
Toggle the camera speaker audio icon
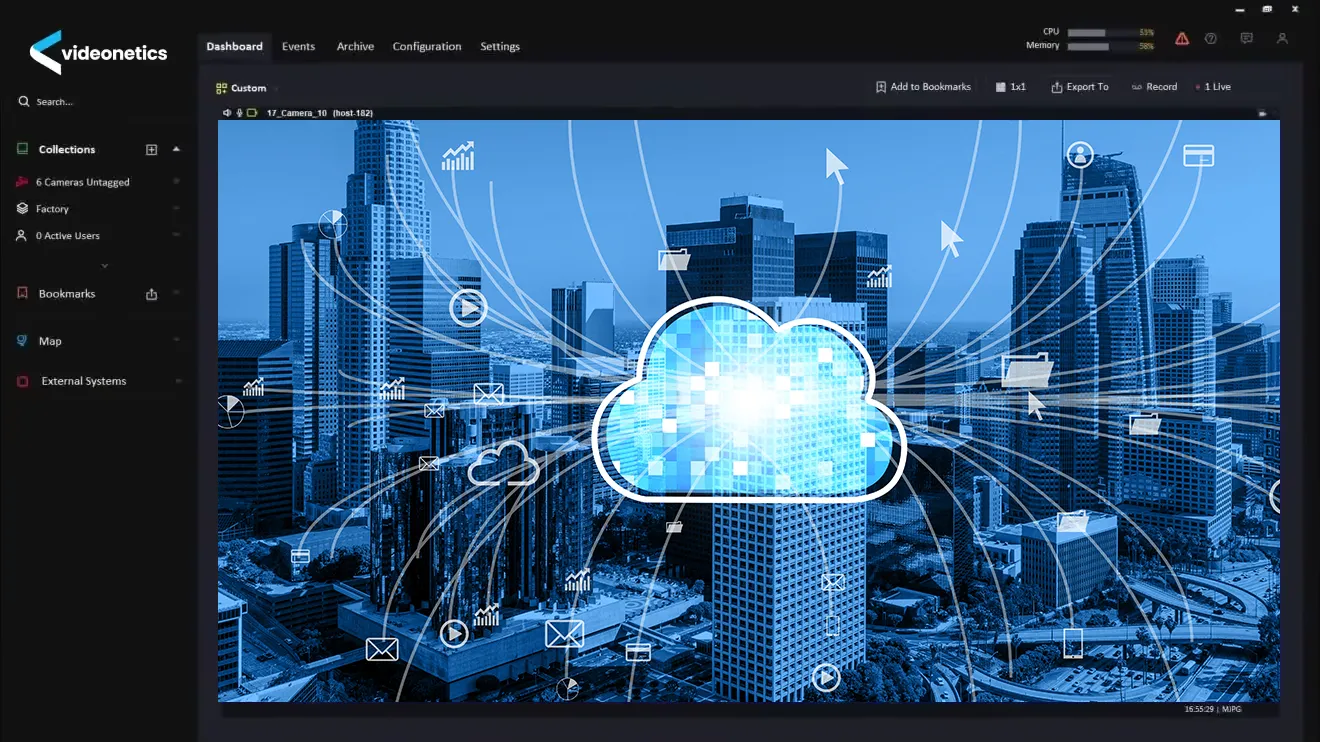pos(228,113)
